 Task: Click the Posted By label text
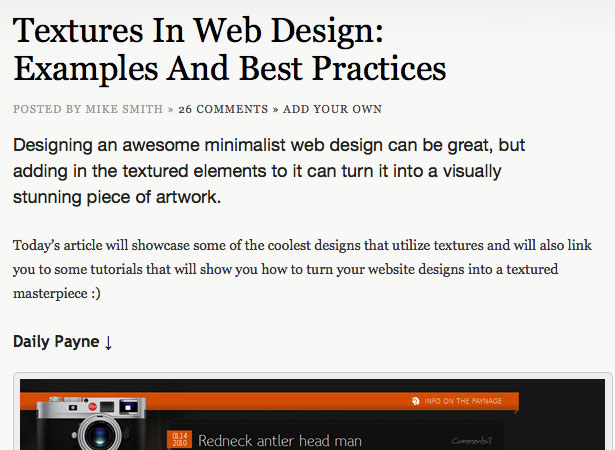click(x=47, y=109)
